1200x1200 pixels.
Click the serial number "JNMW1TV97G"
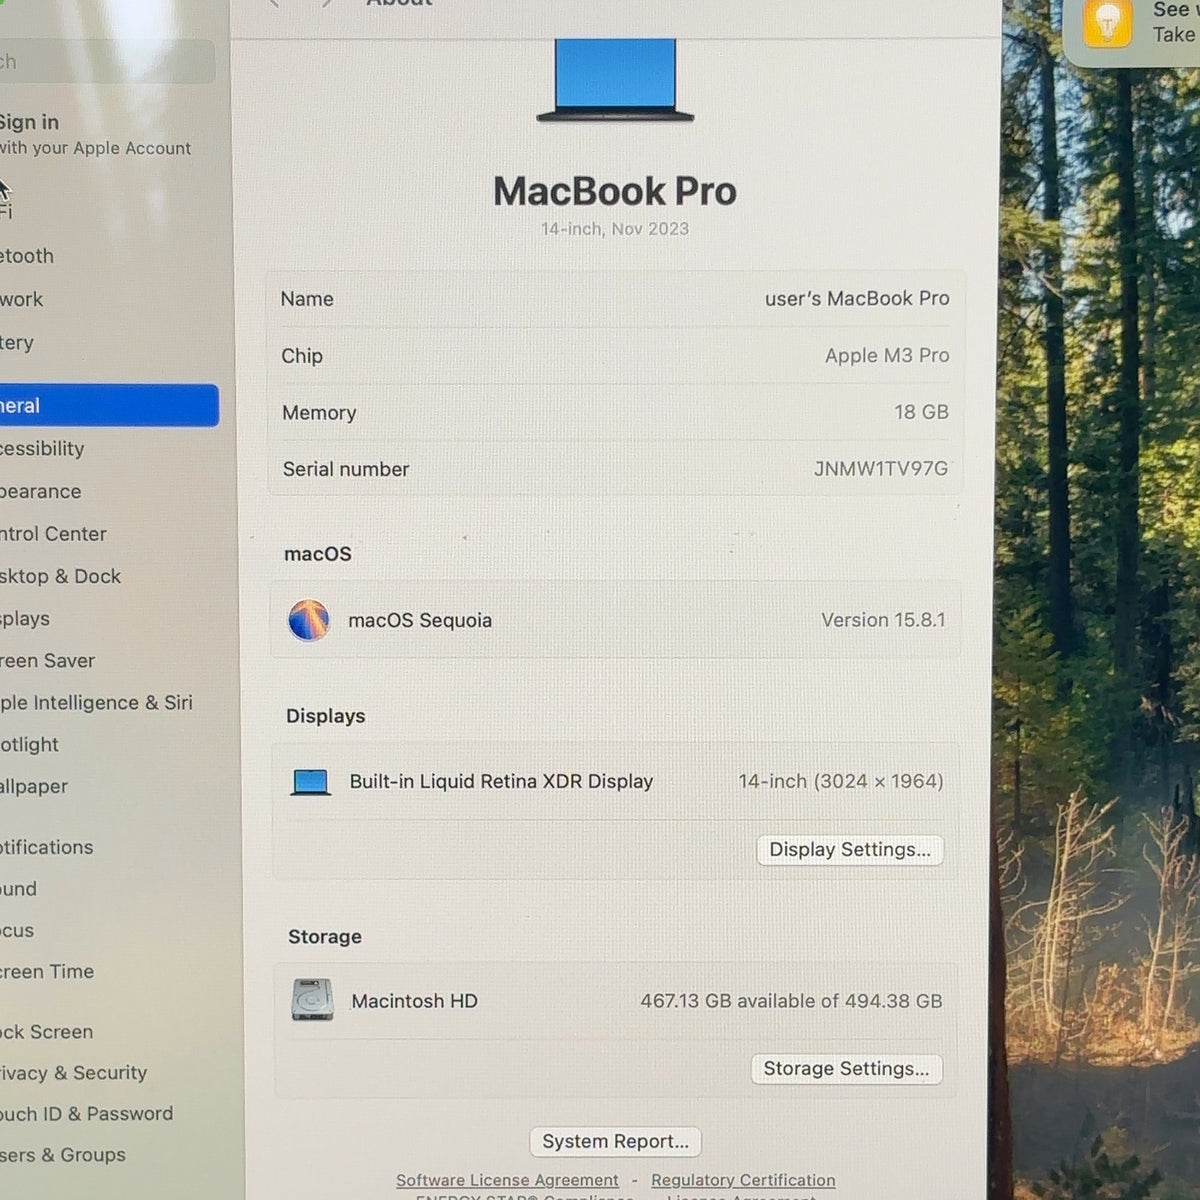(x=881, y=468)
